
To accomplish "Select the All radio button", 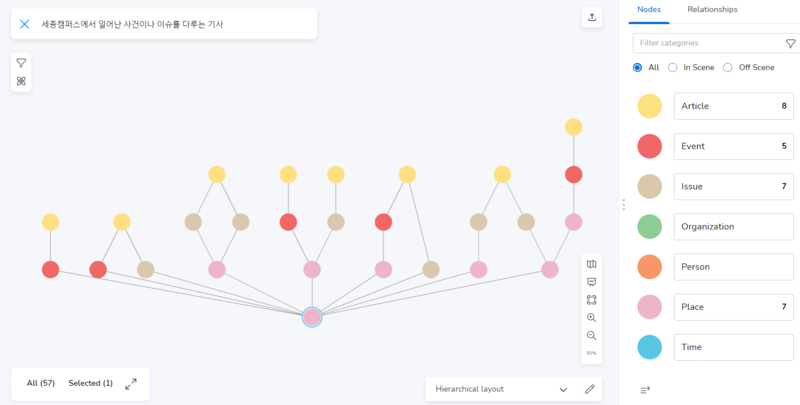I will click(638, 67).
